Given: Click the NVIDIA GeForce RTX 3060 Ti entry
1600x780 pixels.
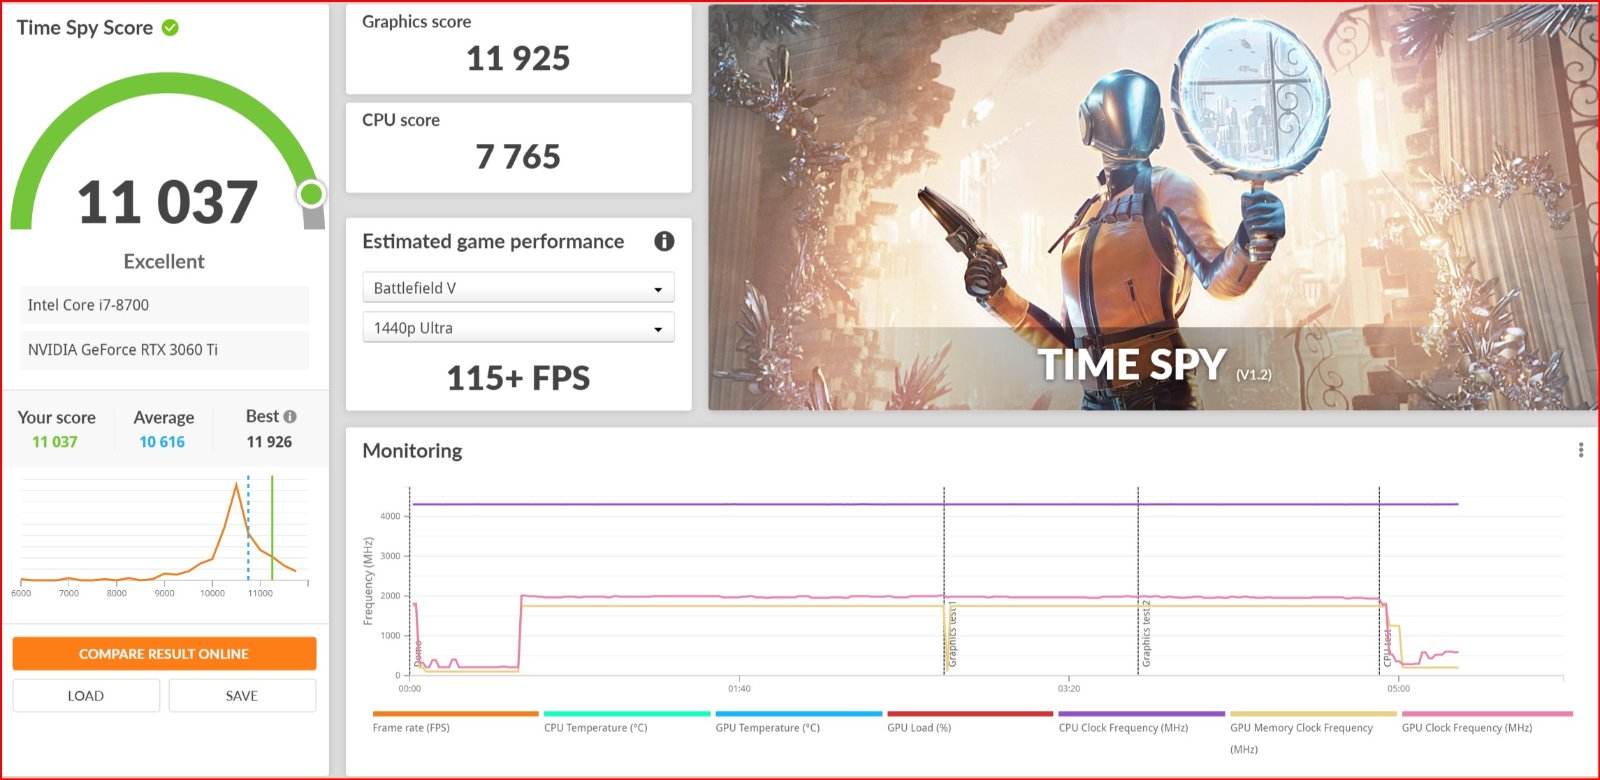Looking at the screenshot, I should [x=164, y=350].
